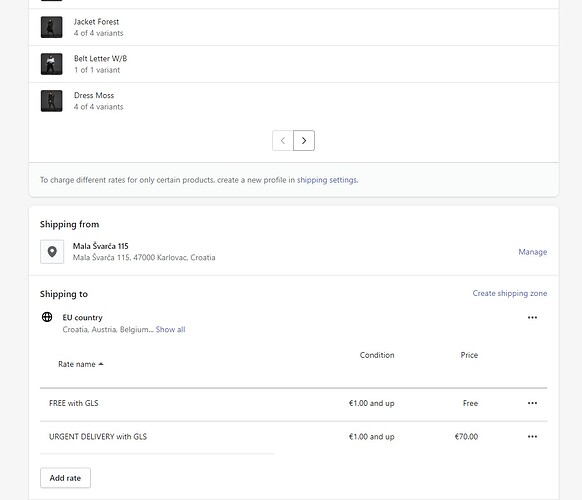Click the location pin icon for Mala Švarča 115
Screen dimensions: 582x500
[52, 252]
